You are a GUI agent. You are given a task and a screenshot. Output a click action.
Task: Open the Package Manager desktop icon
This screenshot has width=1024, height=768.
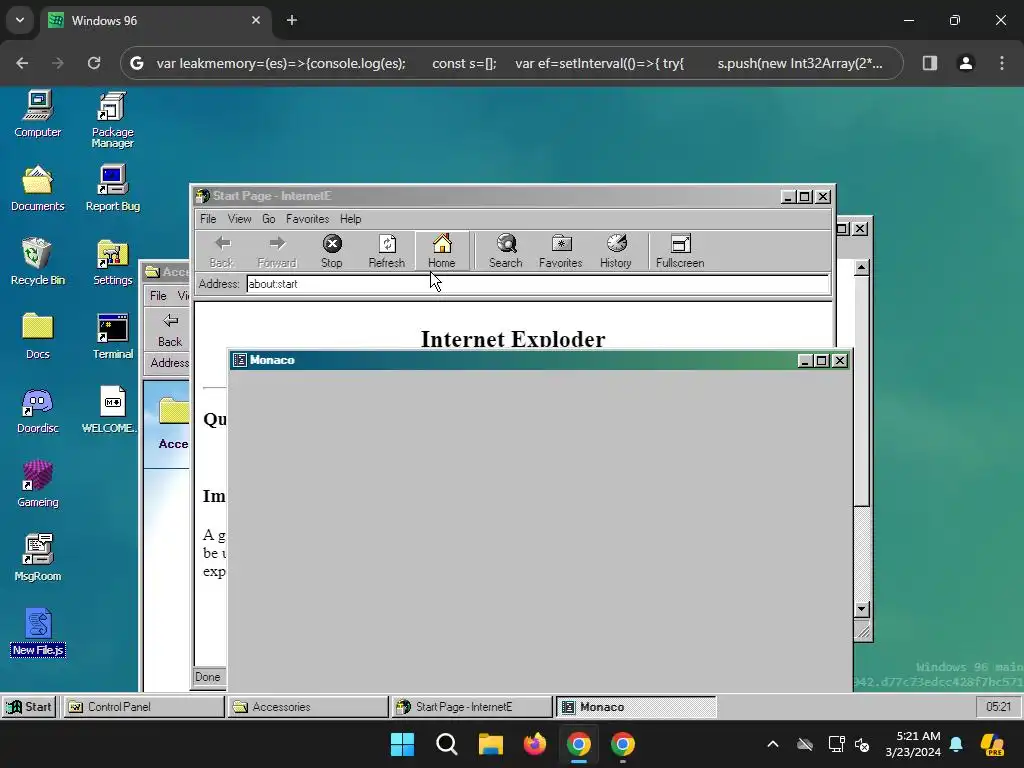[112, 120]
